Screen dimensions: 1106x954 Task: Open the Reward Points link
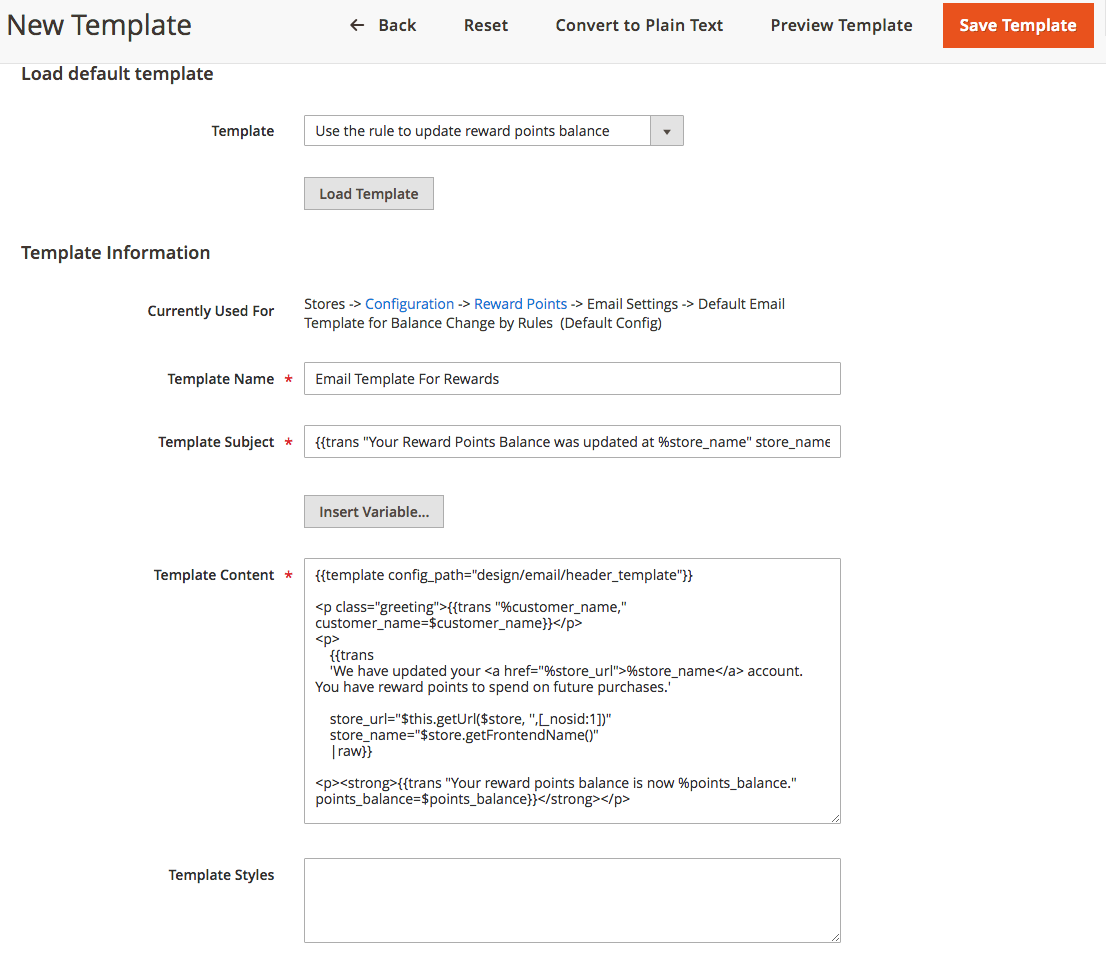521,304
